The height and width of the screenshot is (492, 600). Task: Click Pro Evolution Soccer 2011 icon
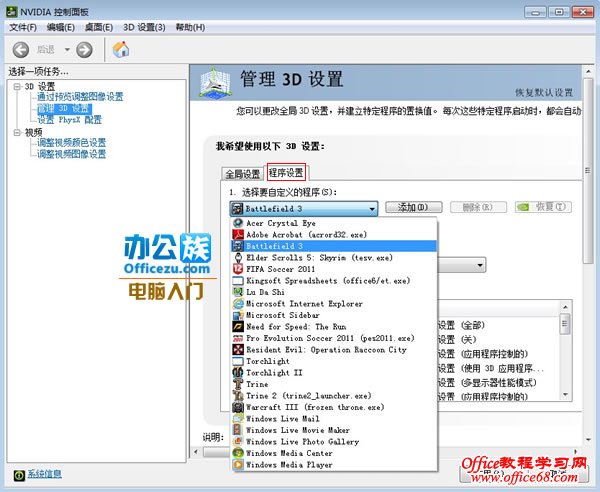click(238, 338)
